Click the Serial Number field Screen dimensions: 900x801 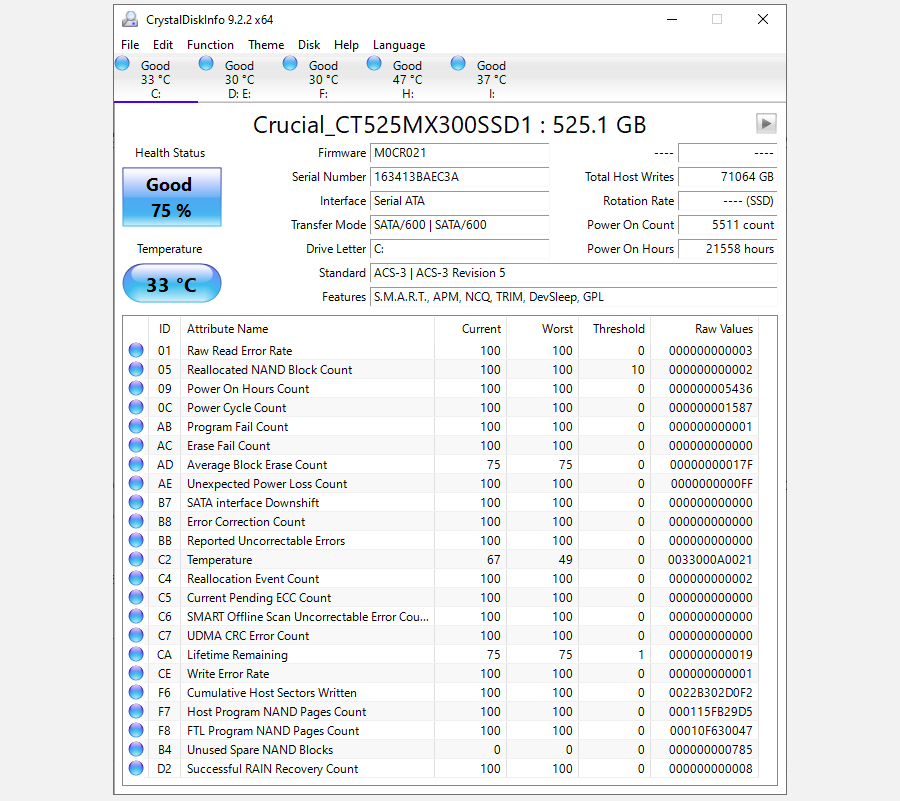(x=459, y=177)
